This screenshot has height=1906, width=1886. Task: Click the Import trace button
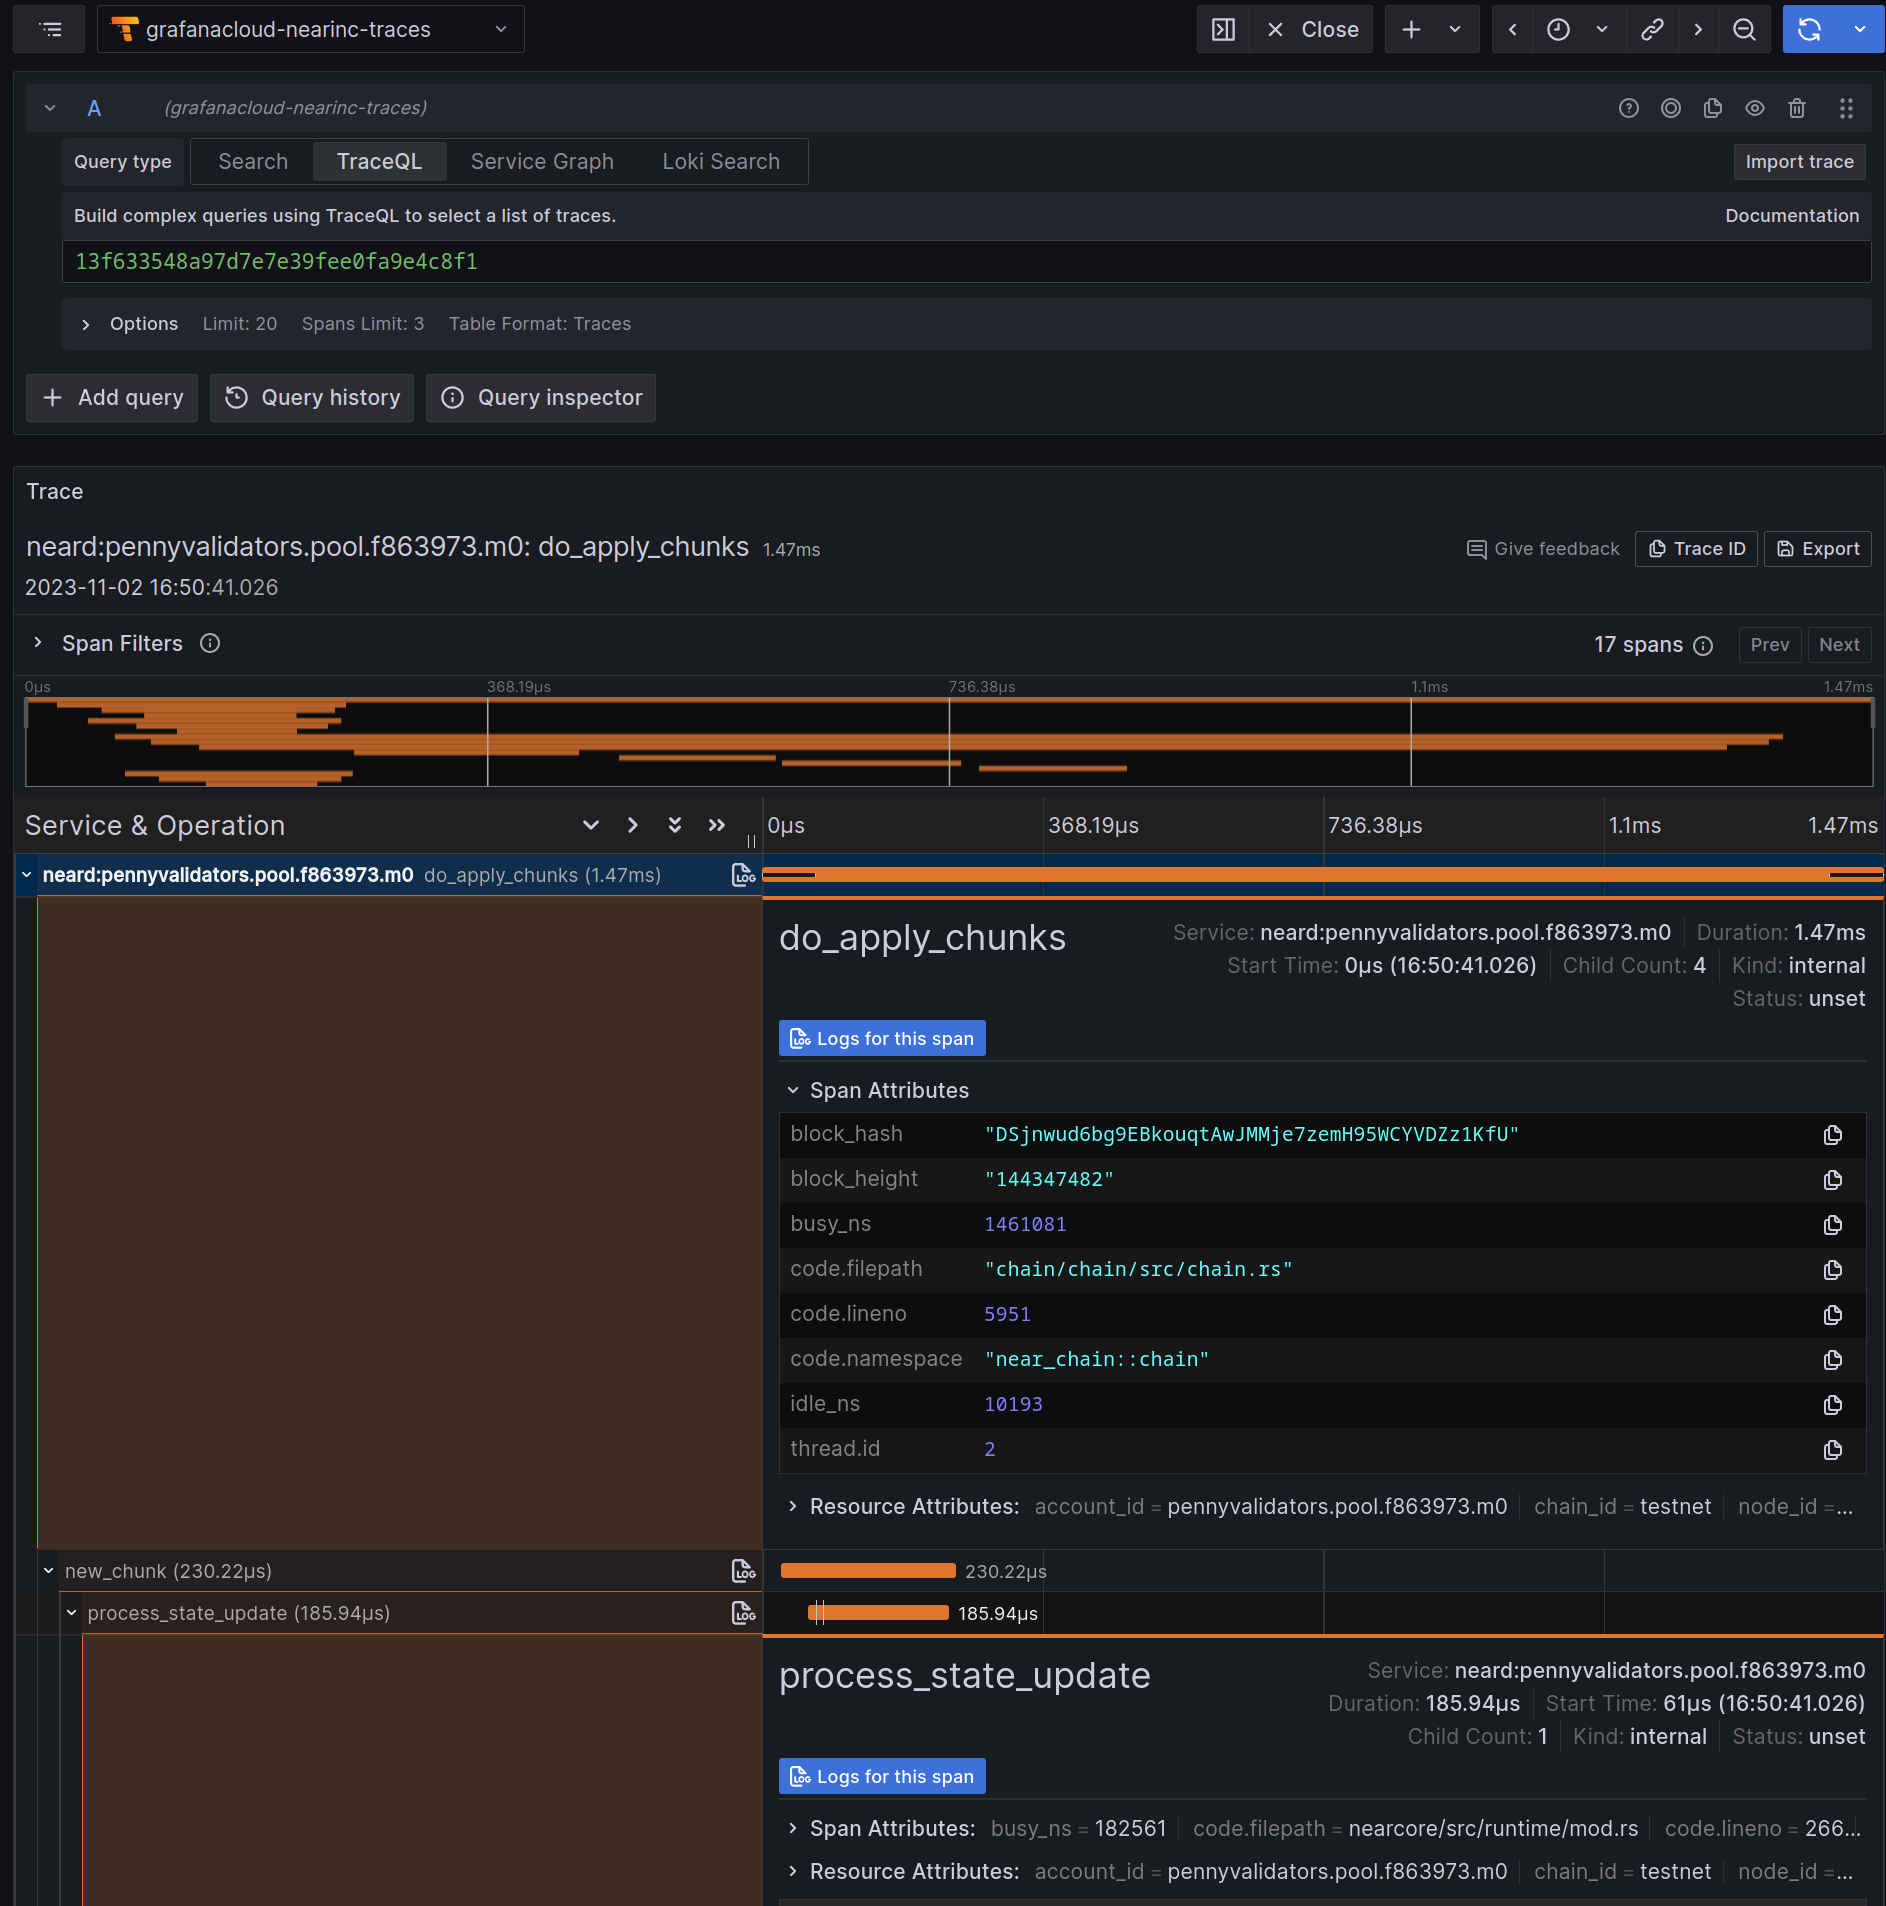pyautogui.click(x=1798, y=161)
